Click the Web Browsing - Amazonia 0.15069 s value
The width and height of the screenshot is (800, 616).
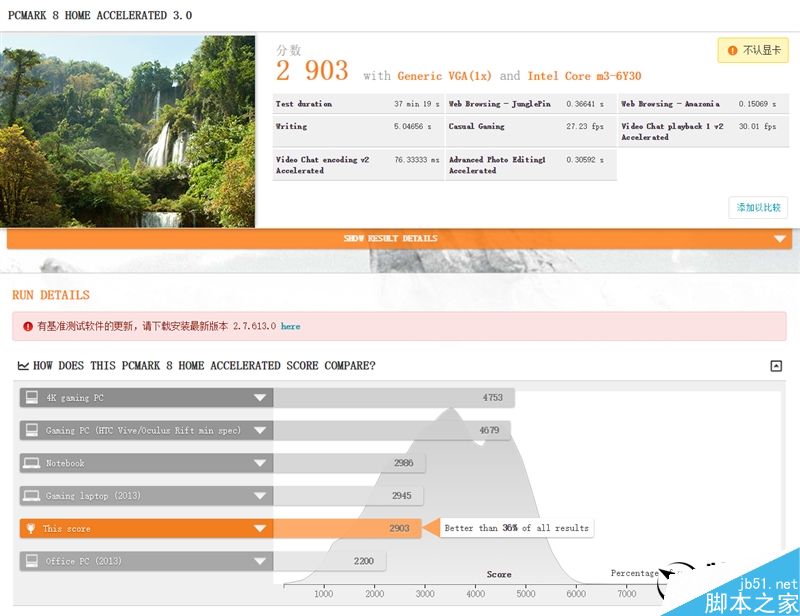click(758, 104)
